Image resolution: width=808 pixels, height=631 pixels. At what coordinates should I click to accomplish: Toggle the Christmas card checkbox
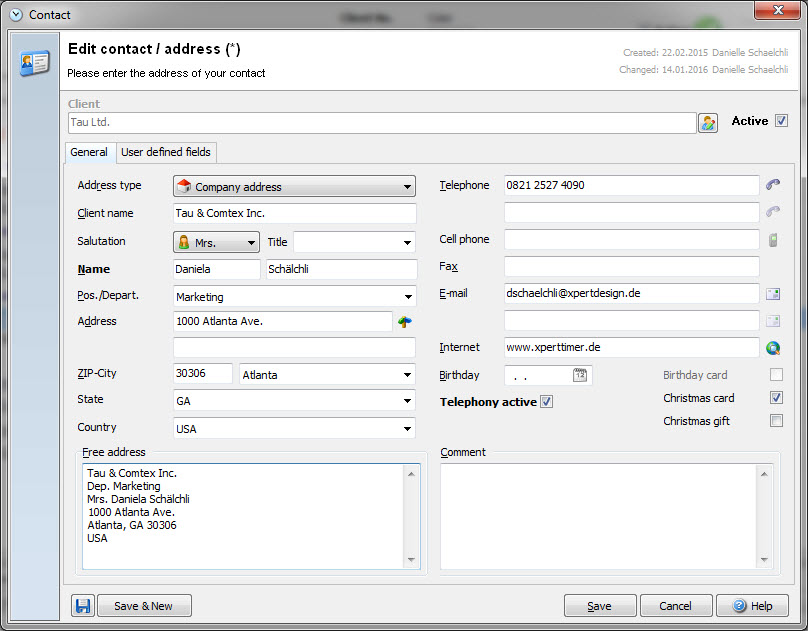pos(776,398)
